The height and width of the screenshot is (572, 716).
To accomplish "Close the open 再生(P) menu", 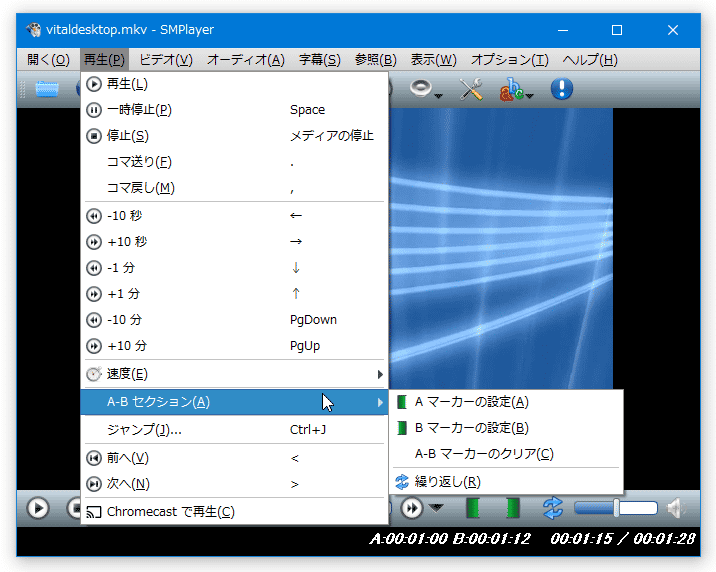I will [104, 60].
